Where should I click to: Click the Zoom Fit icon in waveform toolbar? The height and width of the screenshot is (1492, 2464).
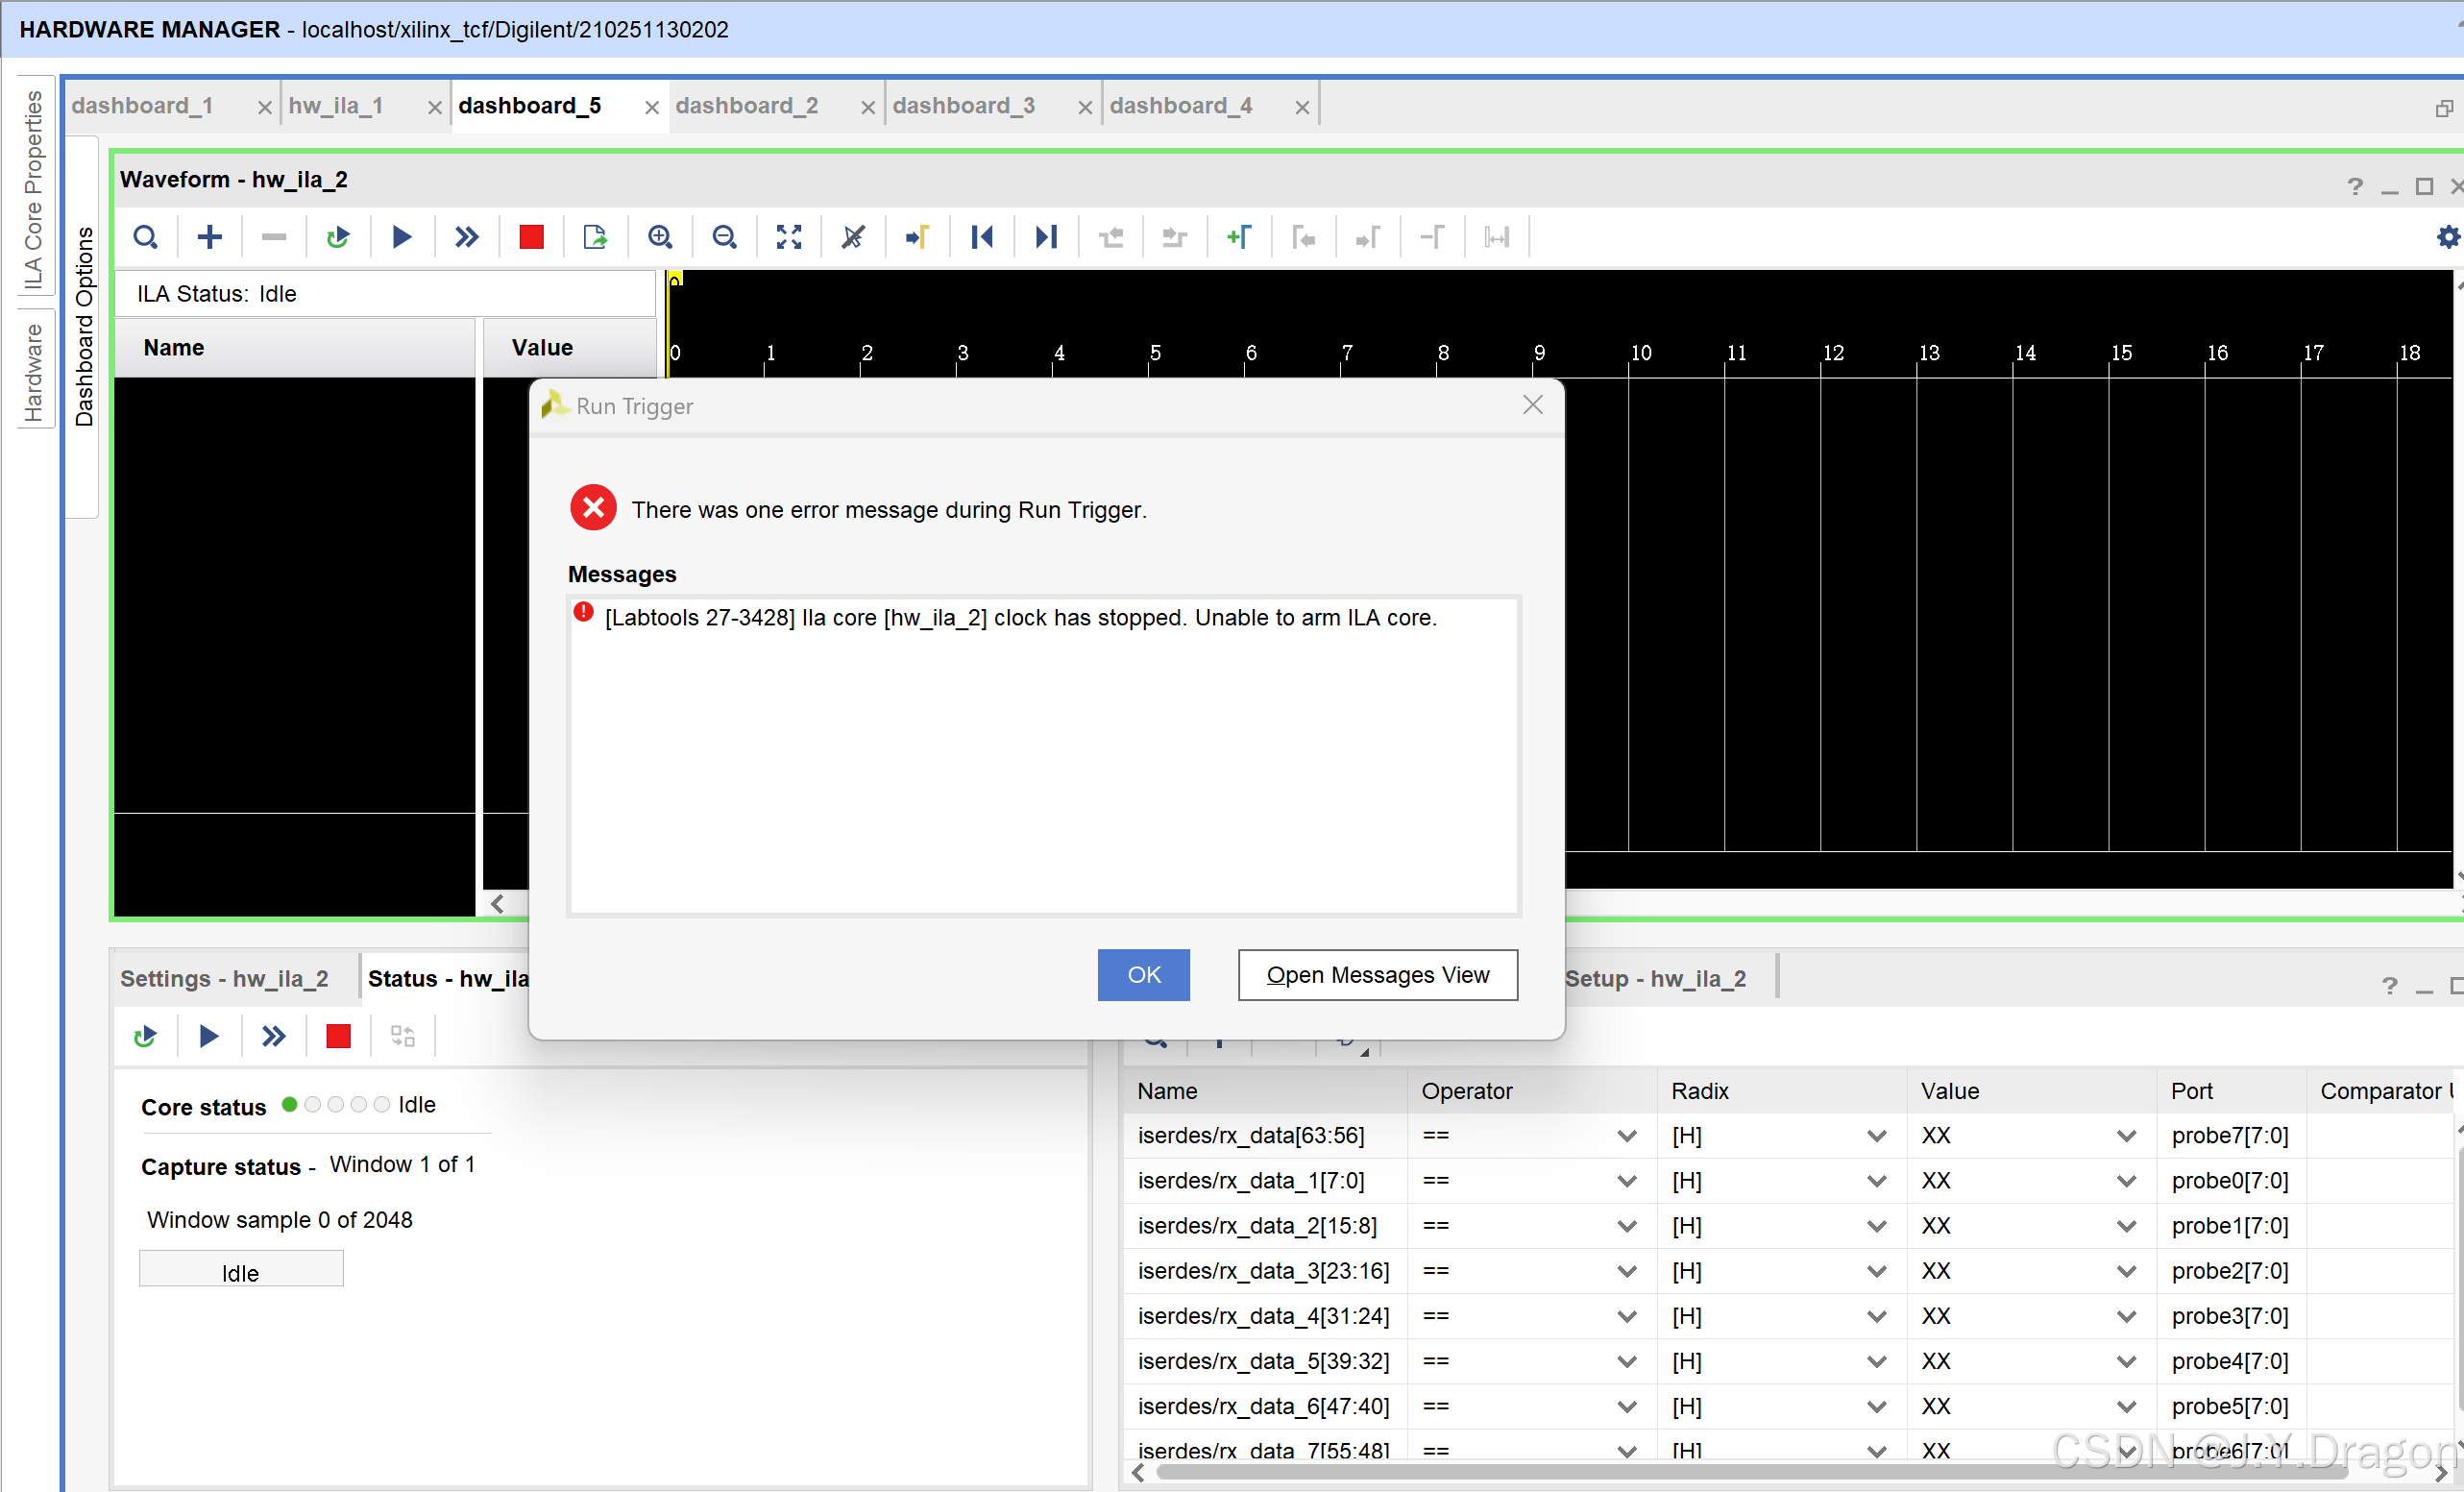point(789,237)
